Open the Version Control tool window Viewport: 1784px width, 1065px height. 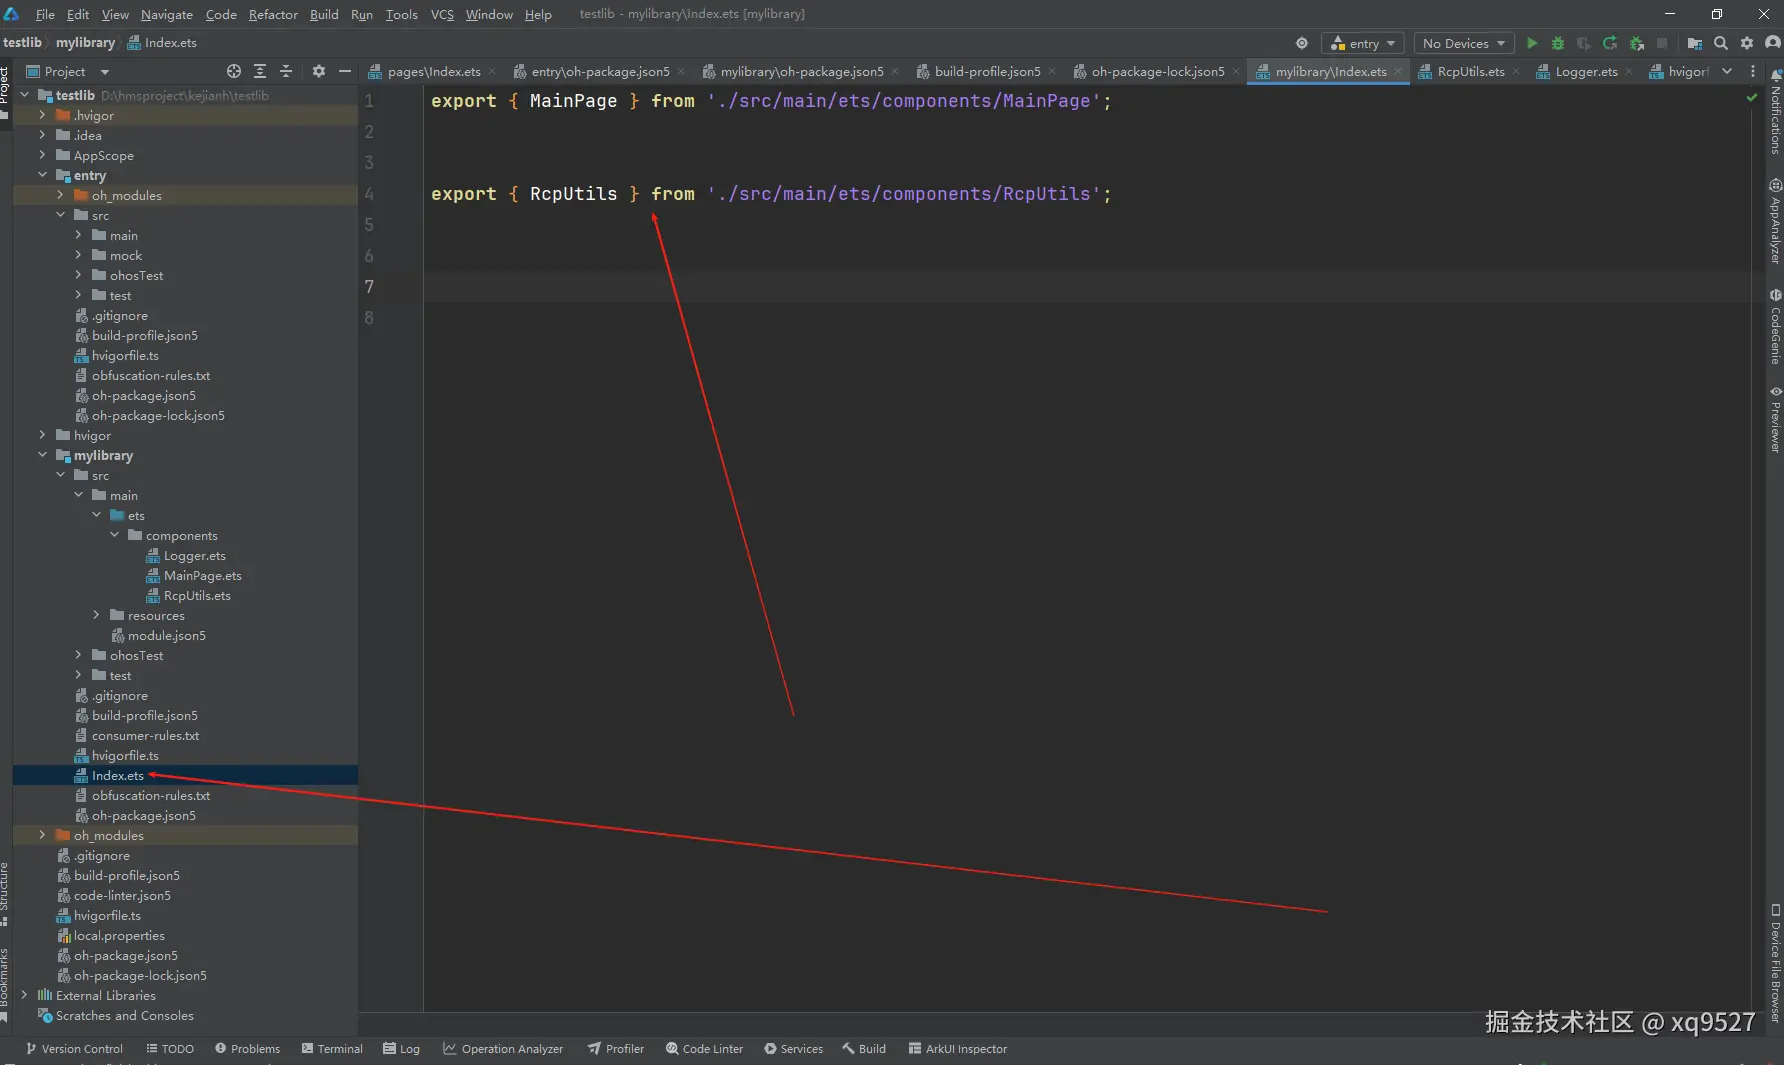coord(74,1049)
